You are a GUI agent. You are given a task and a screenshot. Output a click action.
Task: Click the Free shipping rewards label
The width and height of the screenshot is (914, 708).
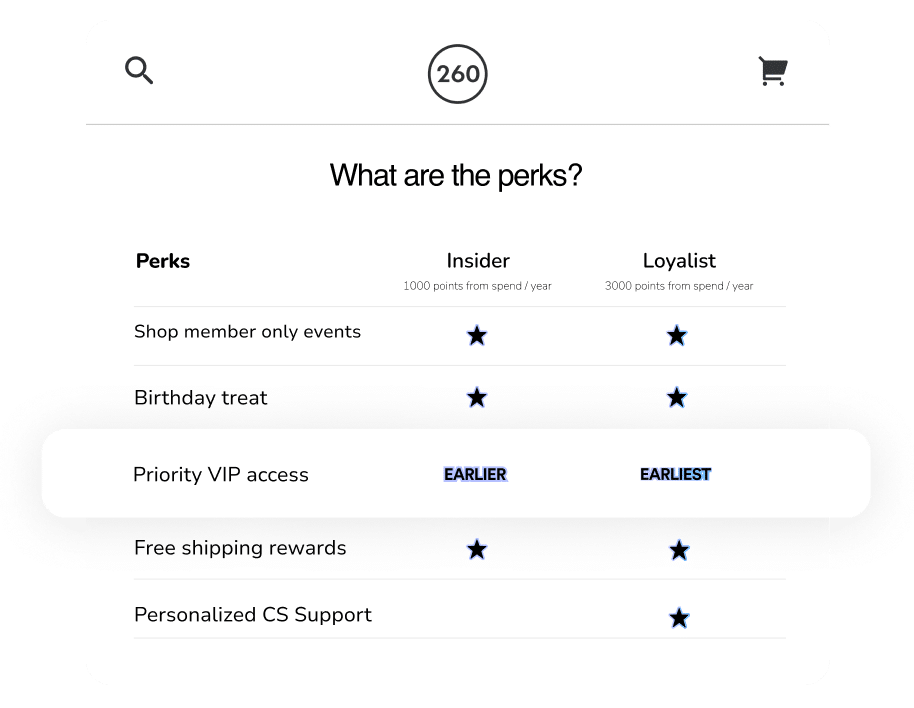(x=240, y=548)
